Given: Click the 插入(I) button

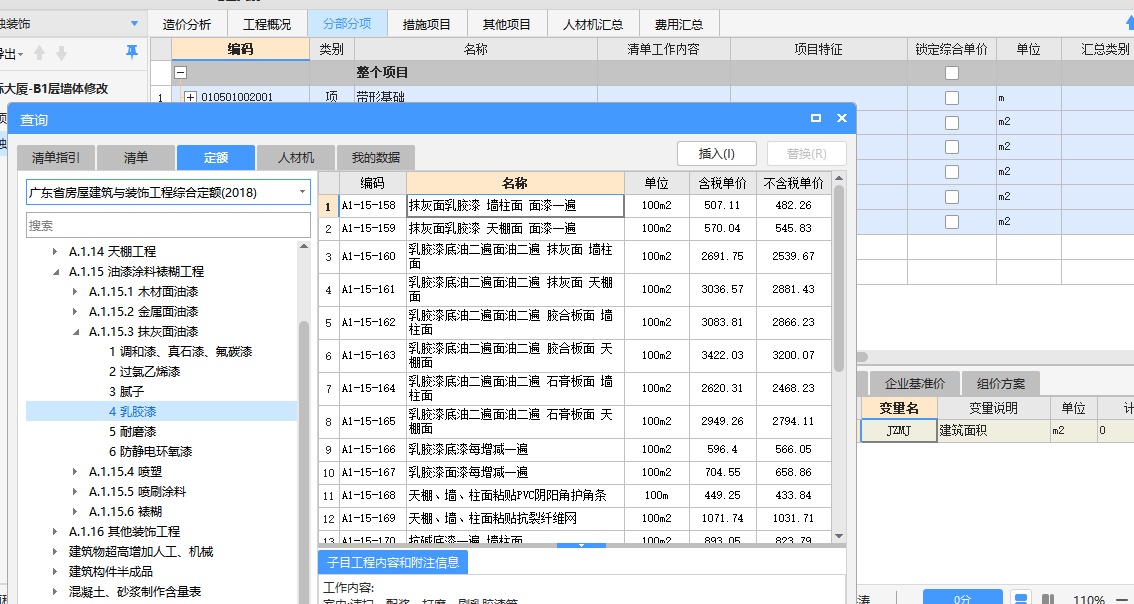Looking at the screenshot, I should click(x=717, y=153).
